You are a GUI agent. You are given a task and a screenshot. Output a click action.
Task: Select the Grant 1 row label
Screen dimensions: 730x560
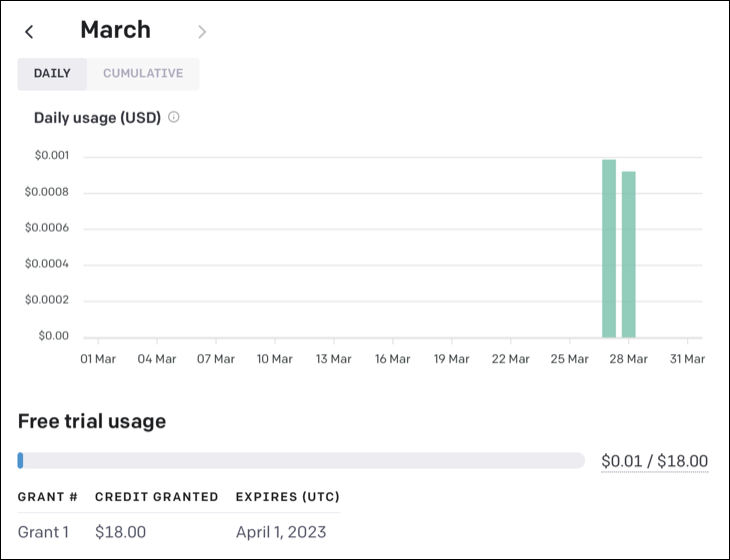pyautogui.click(x=43, y=532)
